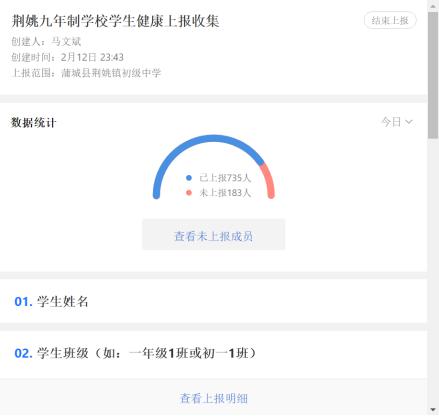Image resolution: width=439 pixels, height=416 pixels.
Task: Click 查看未上报成员 button
Action: tap(213, 235)
